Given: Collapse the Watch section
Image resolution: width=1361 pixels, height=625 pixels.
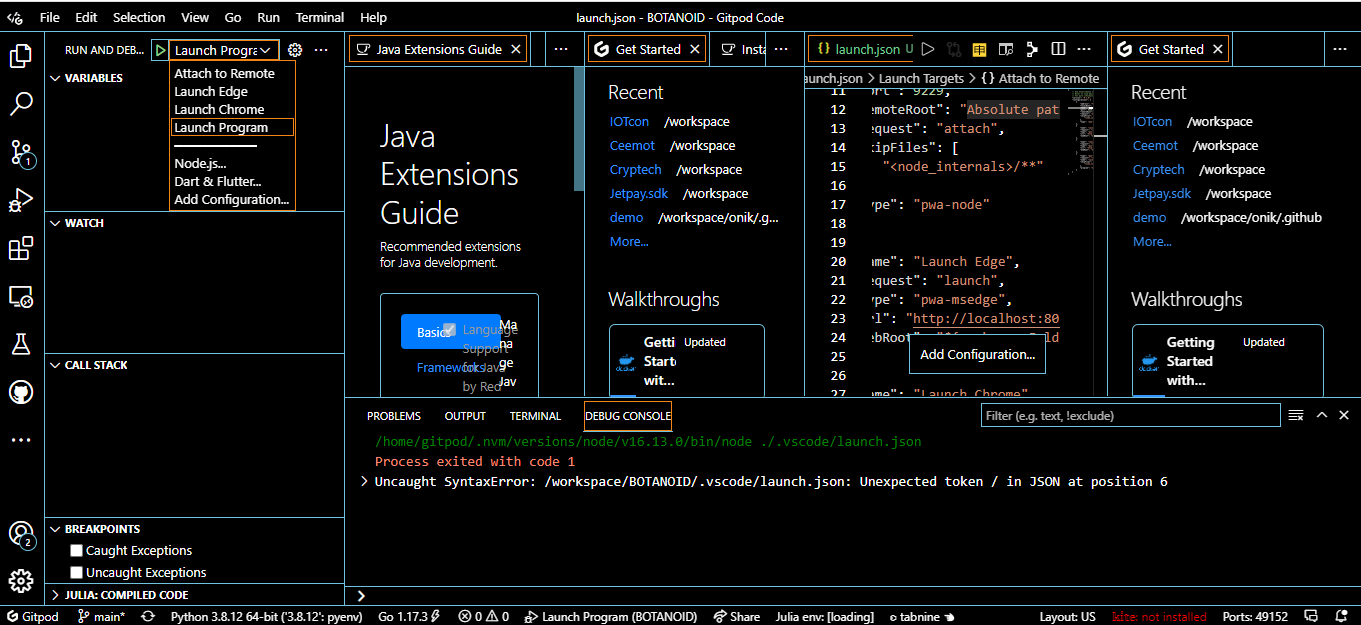Looking at the screenshot, I should (194, 223).
